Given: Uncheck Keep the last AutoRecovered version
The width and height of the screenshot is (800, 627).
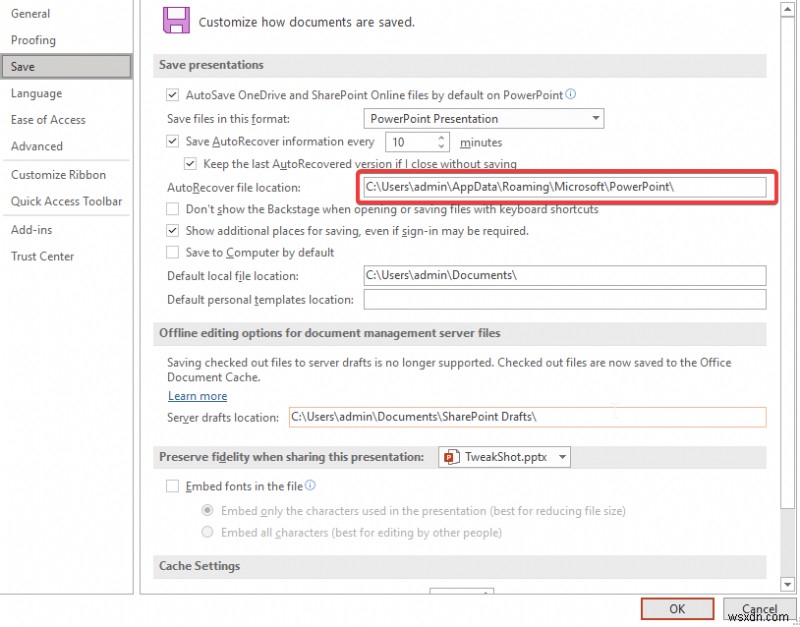Looking at the screenshot, I should (x=187, y=163).
